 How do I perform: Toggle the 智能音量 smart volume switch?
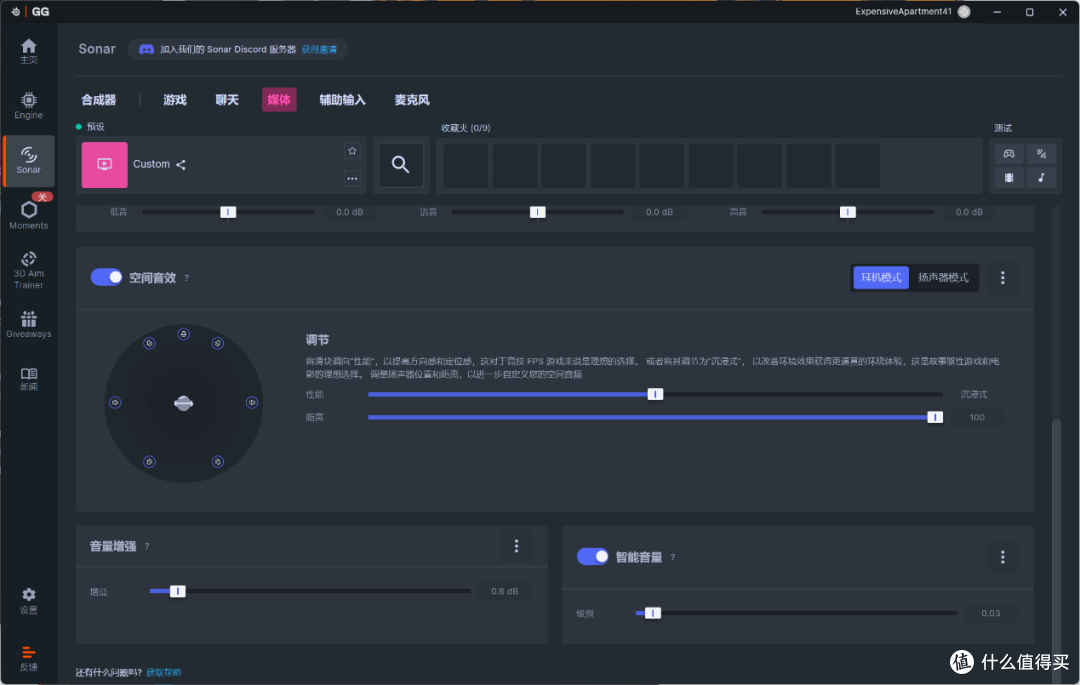tap(592, 556)
